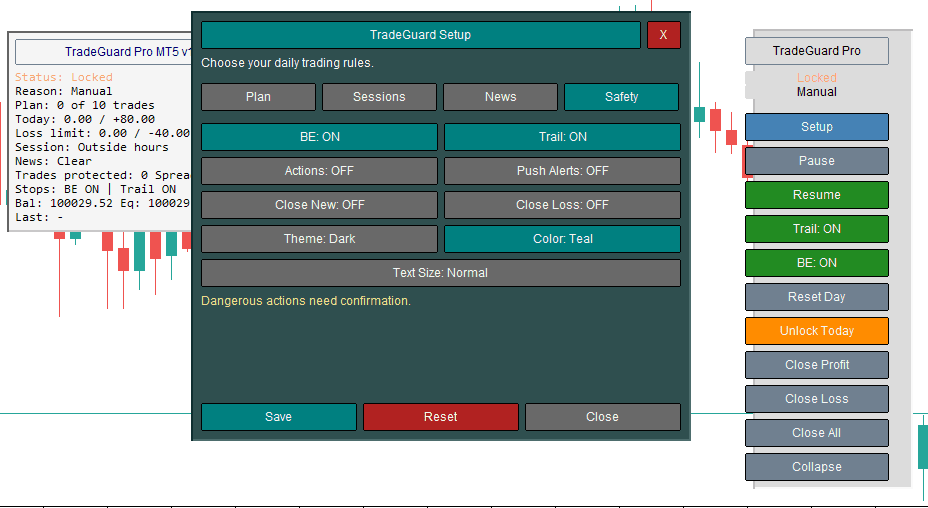Click the green Resume button
The width and height of the screenshot is (928, 508).
[x=817, y=195]
